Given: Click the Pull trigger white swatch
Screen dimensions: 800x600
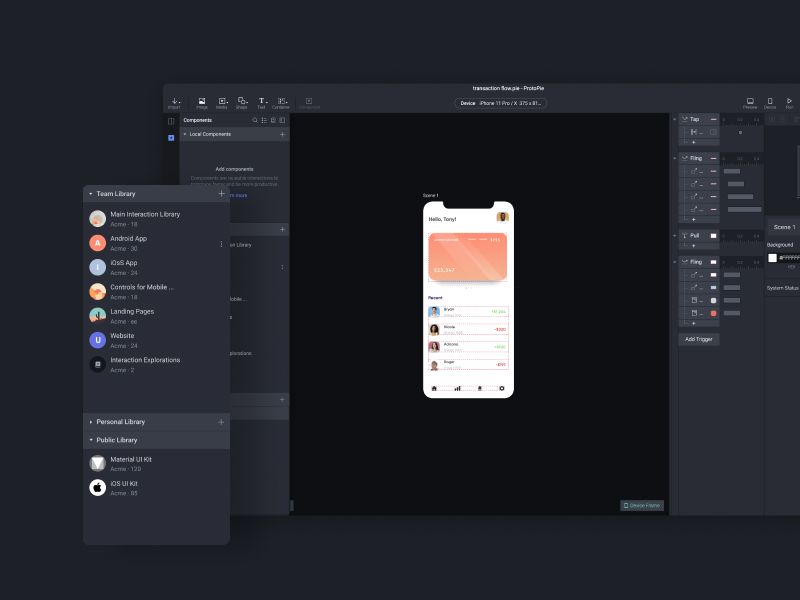Looking at the screenshot, I should point(713,236).
